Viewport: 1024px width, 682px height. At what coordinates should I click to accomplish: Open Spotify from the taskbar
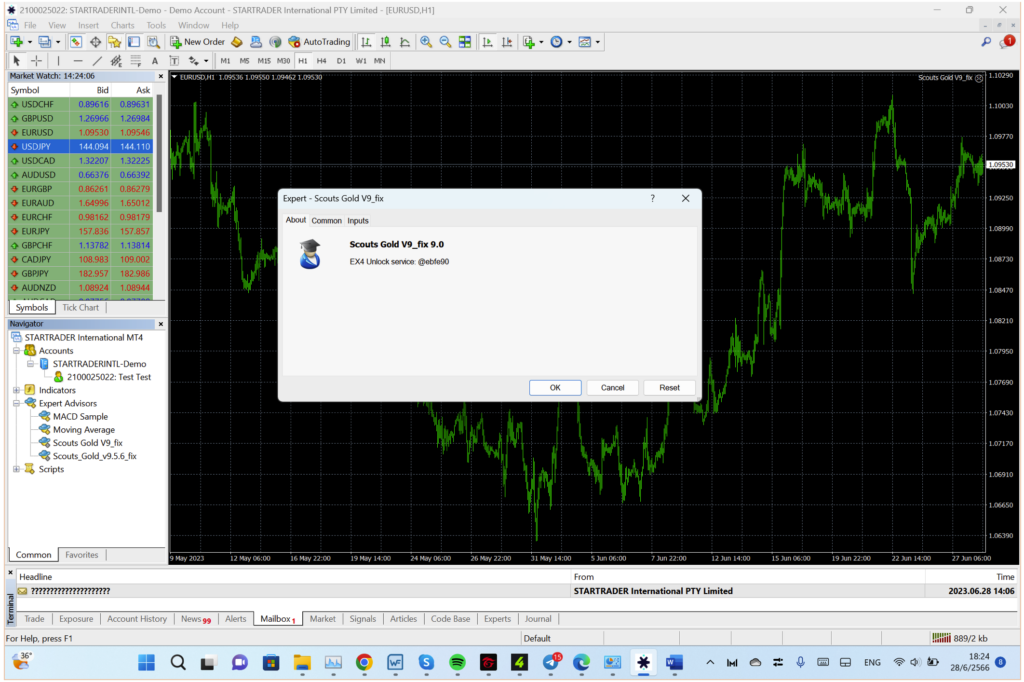(x=457, y=662)
